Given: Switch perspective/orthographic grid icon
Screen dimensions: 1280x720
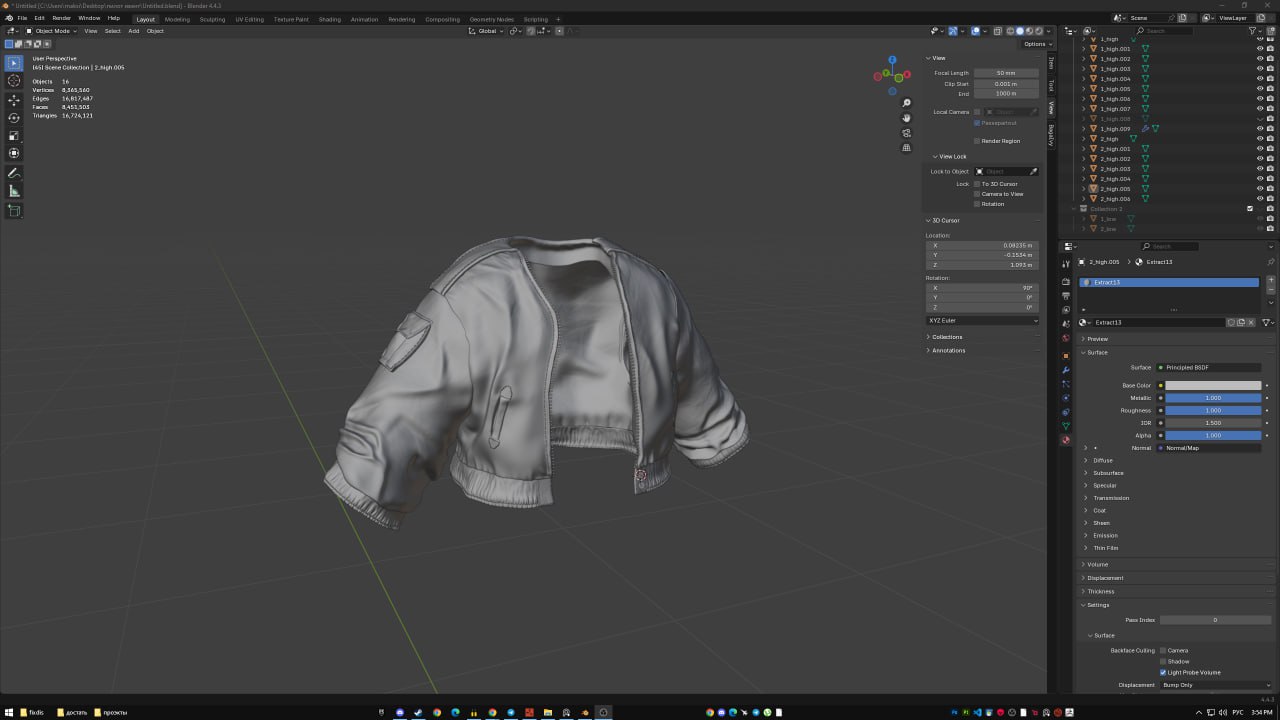Looking at the screenshot, I should pos(907,148).
